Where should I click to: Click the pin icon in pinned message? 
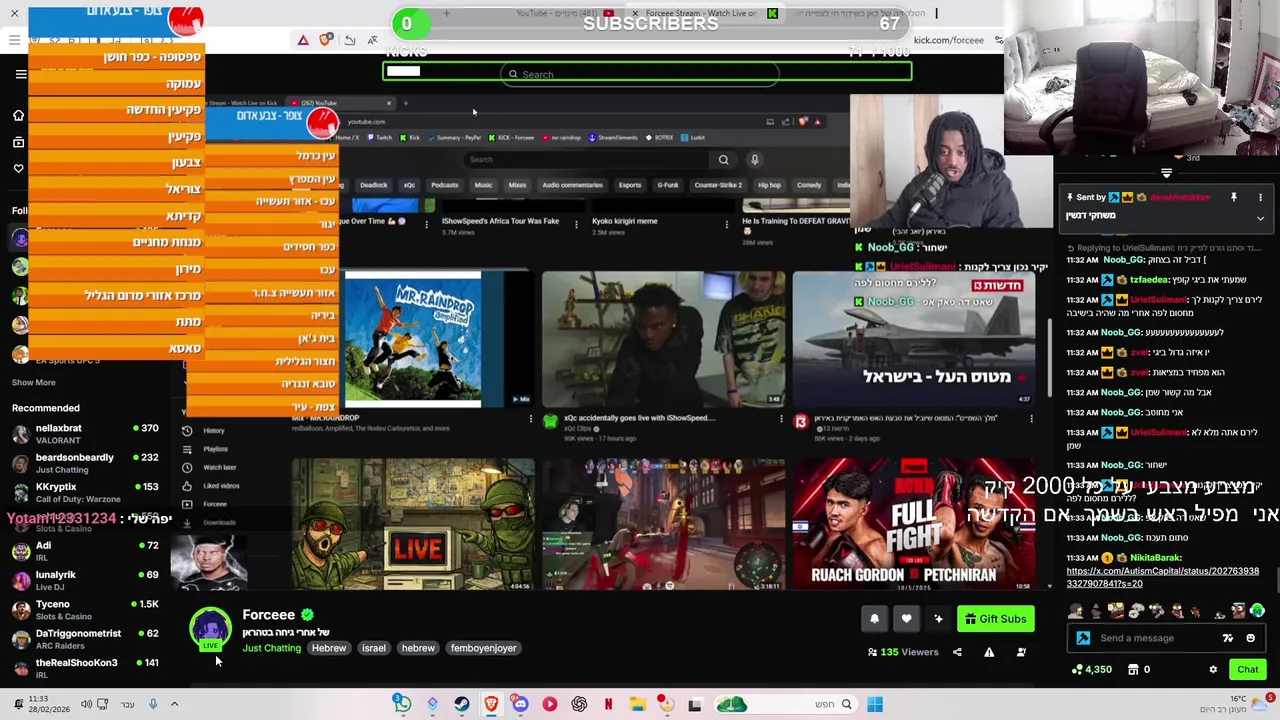point(1234,198)
